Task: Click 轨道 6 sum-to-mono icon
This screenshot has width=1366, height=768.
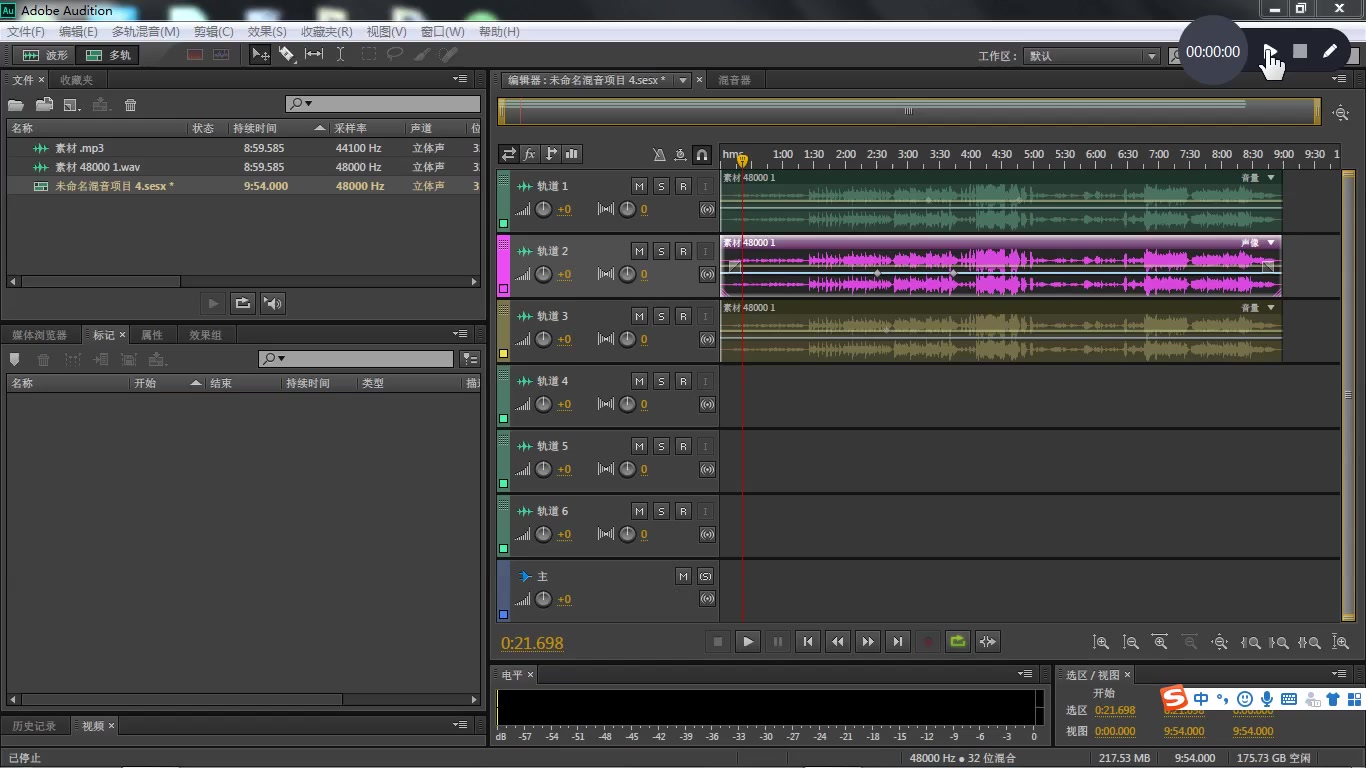Action: [x=707, y=534]
